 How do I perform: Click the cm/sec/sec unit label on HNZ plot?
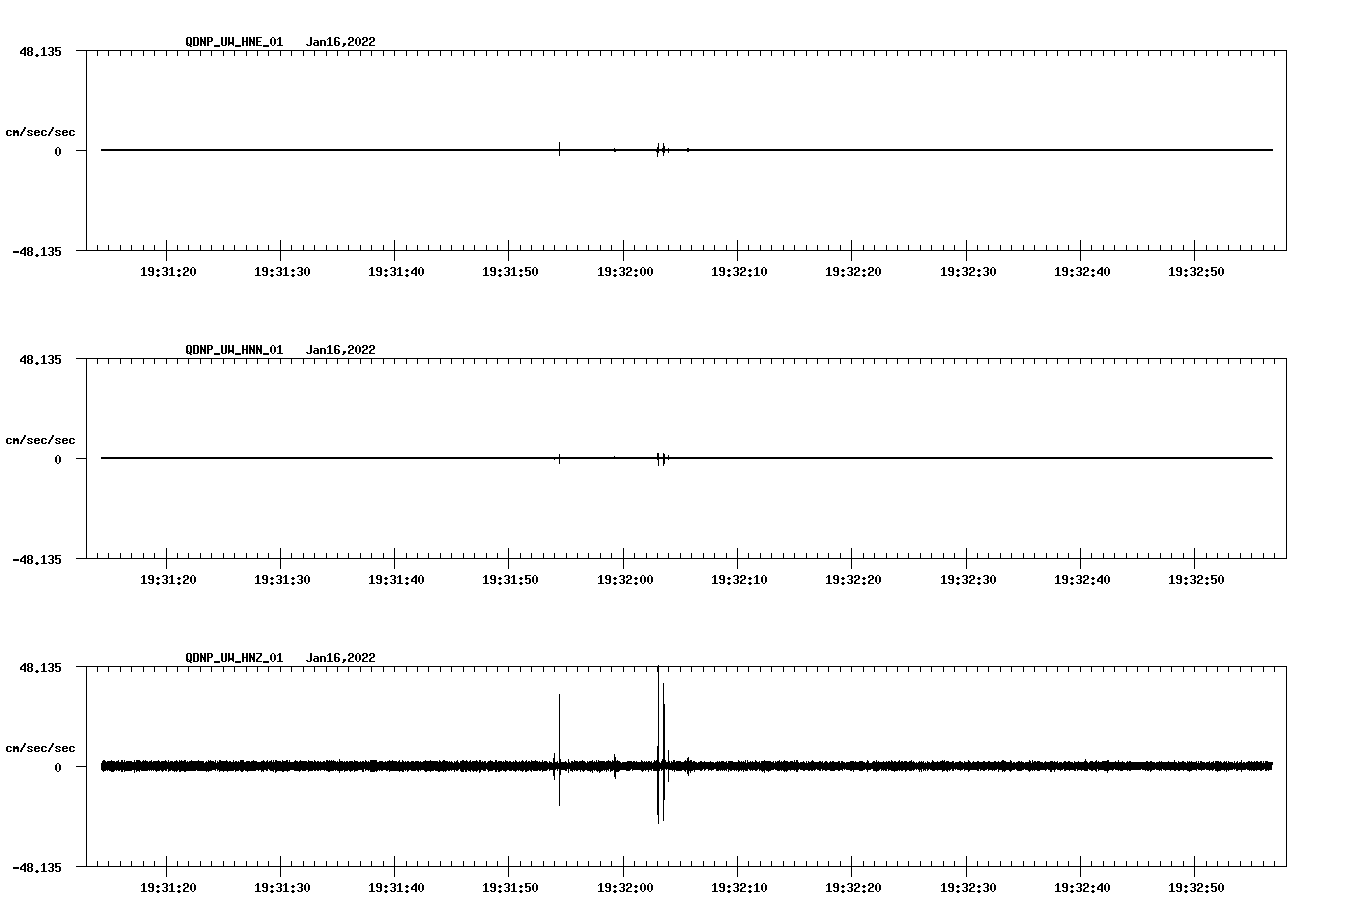(x=40, y=748)
